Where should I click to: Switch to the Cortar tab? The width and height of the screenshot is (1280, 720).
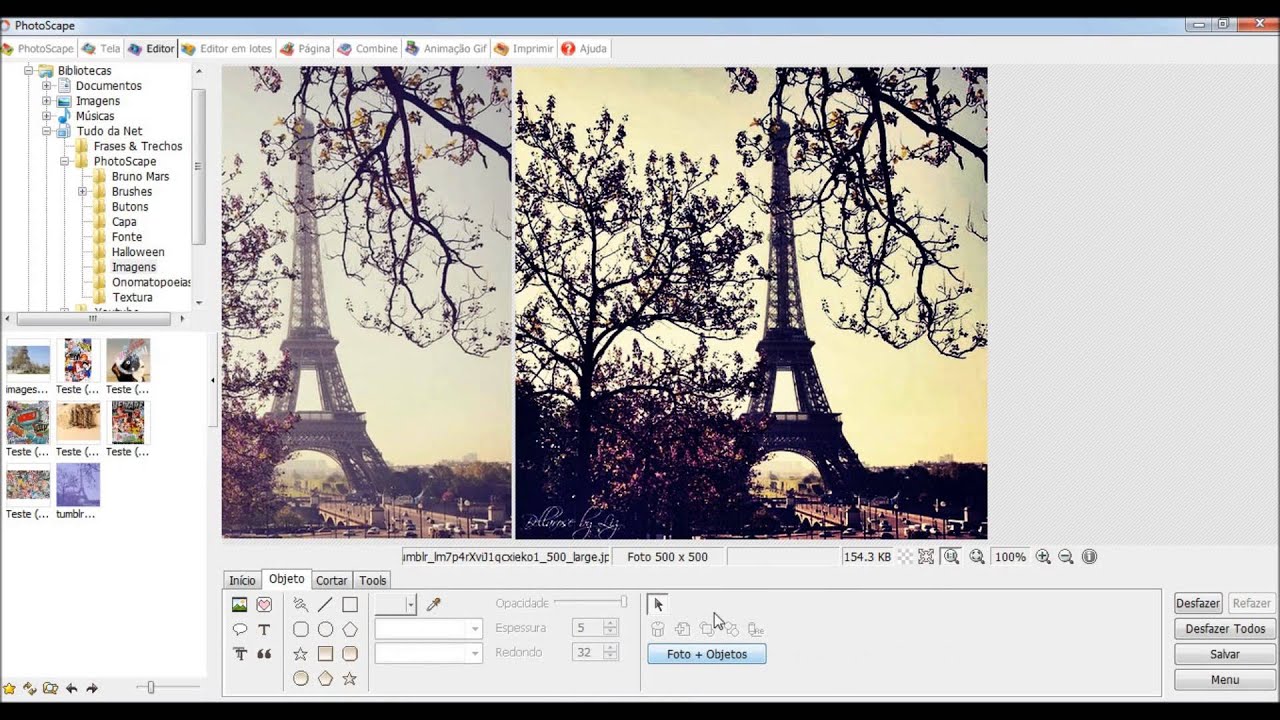coord(332,580)
